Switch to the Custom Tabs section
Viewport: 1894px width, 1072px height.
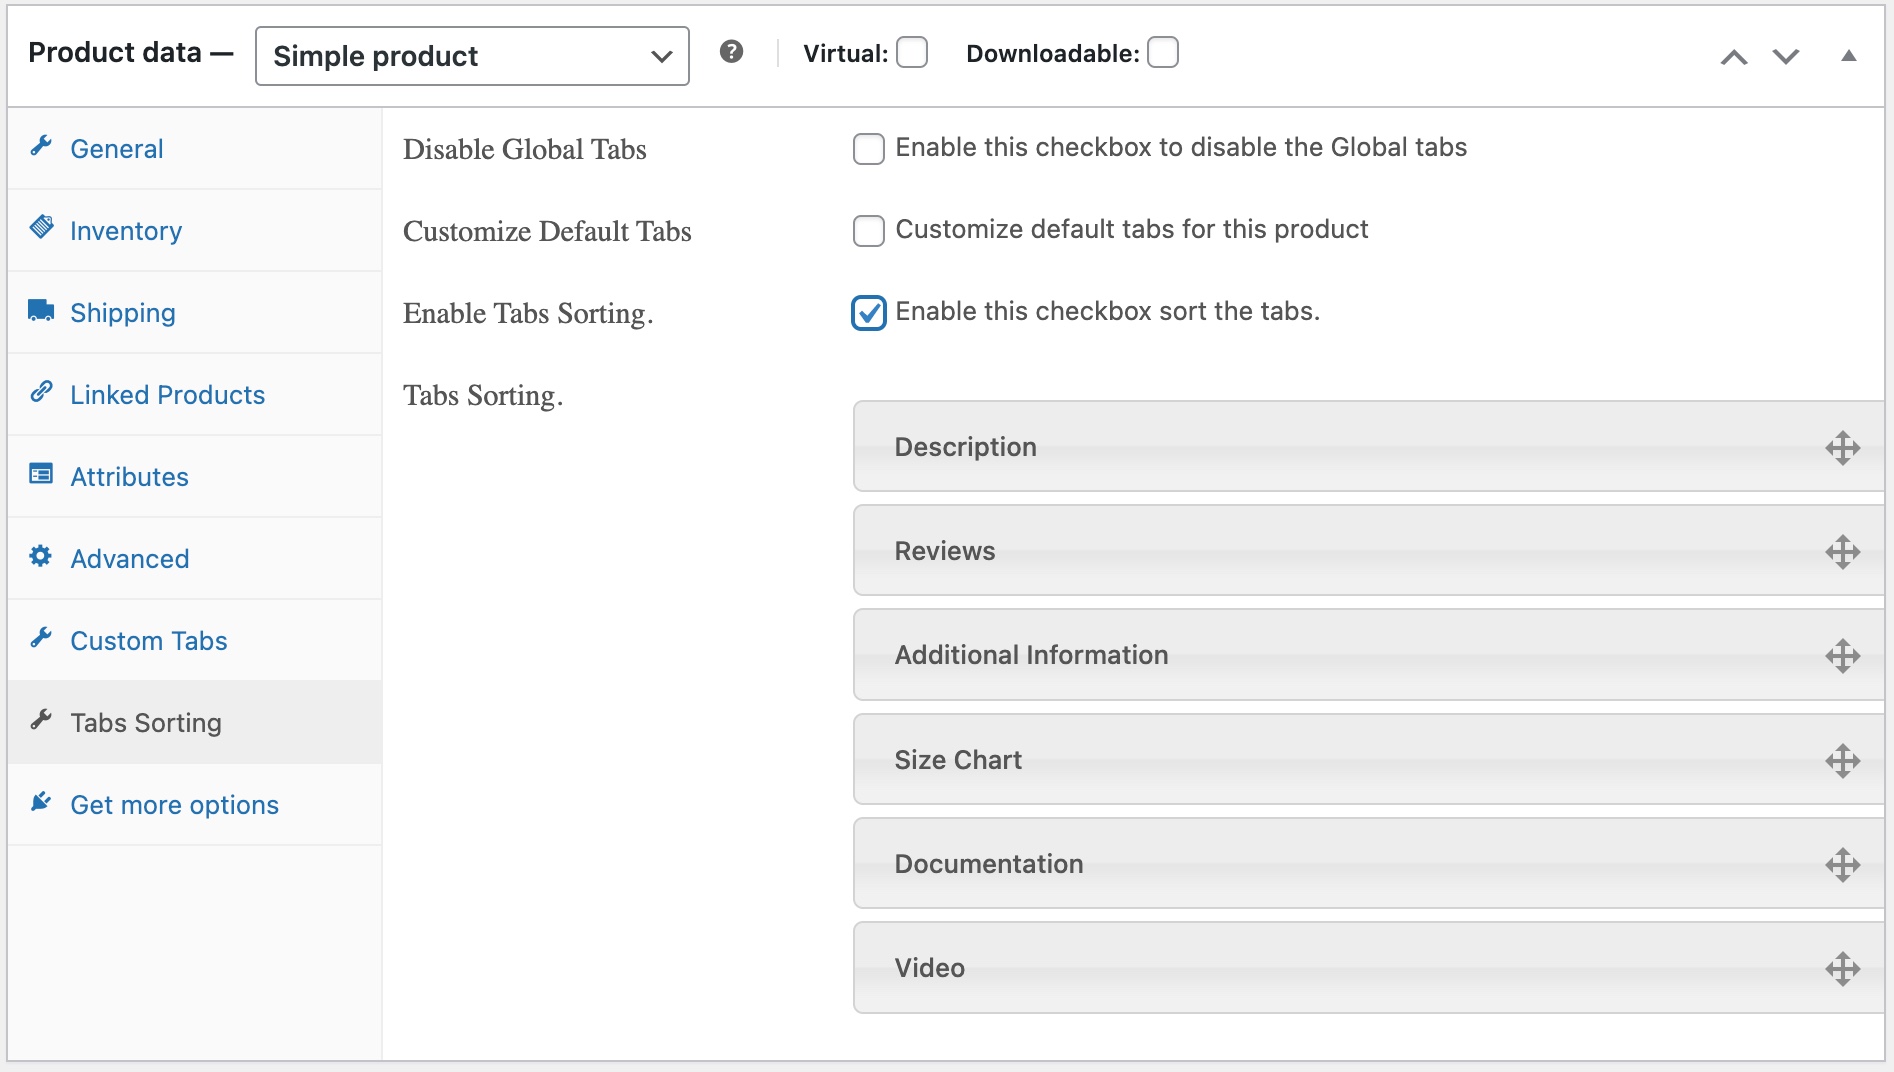148,640
